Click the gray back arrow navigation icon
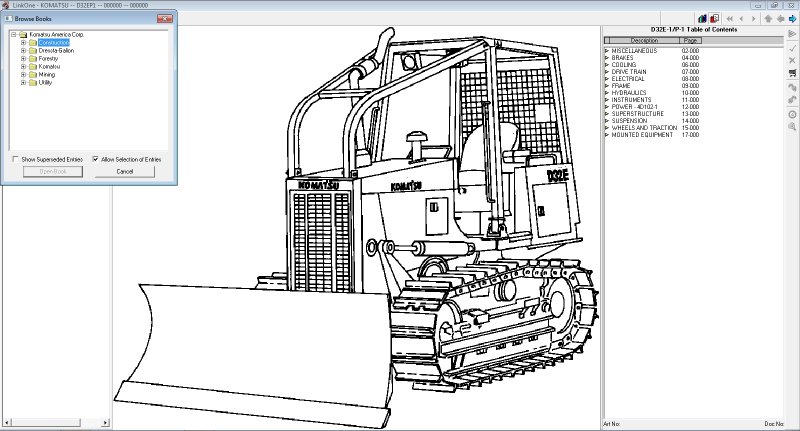Screen dimensions: 800x431 tap(781, 19)
